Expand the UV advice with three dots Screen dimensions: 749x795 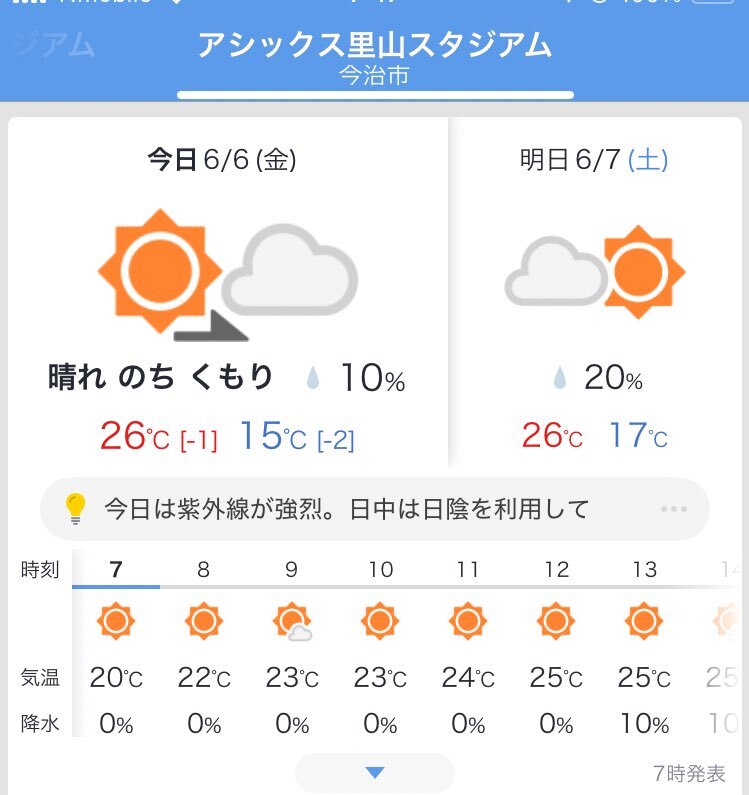pyautogui.click(x=674, y=509)
